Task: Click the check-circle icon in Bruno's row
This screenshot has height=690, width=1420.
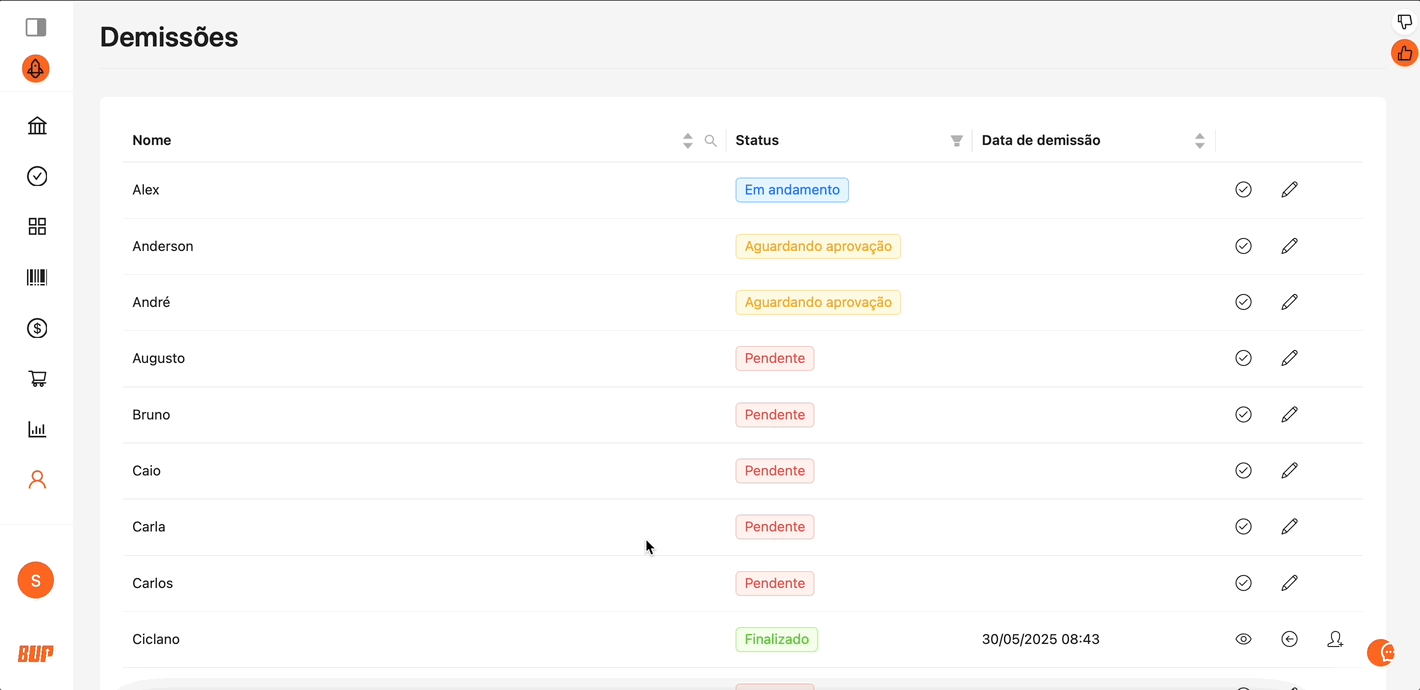Action: click(1244, 414)
